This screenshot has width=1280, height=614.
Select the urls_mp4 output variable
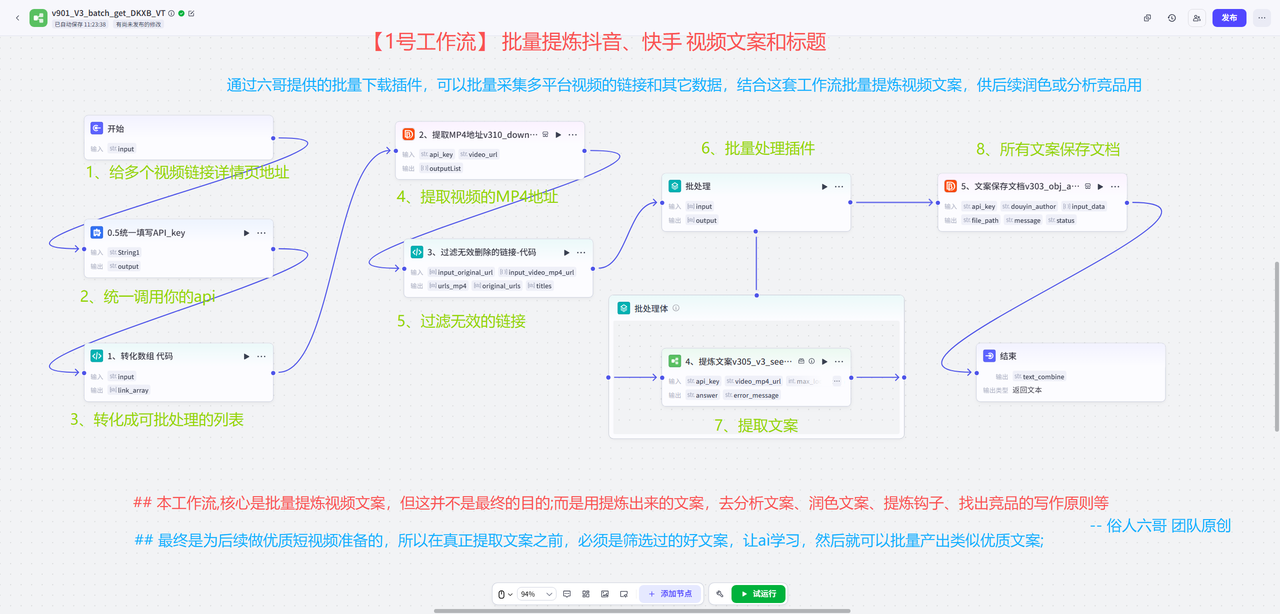(x=448, y=286)
